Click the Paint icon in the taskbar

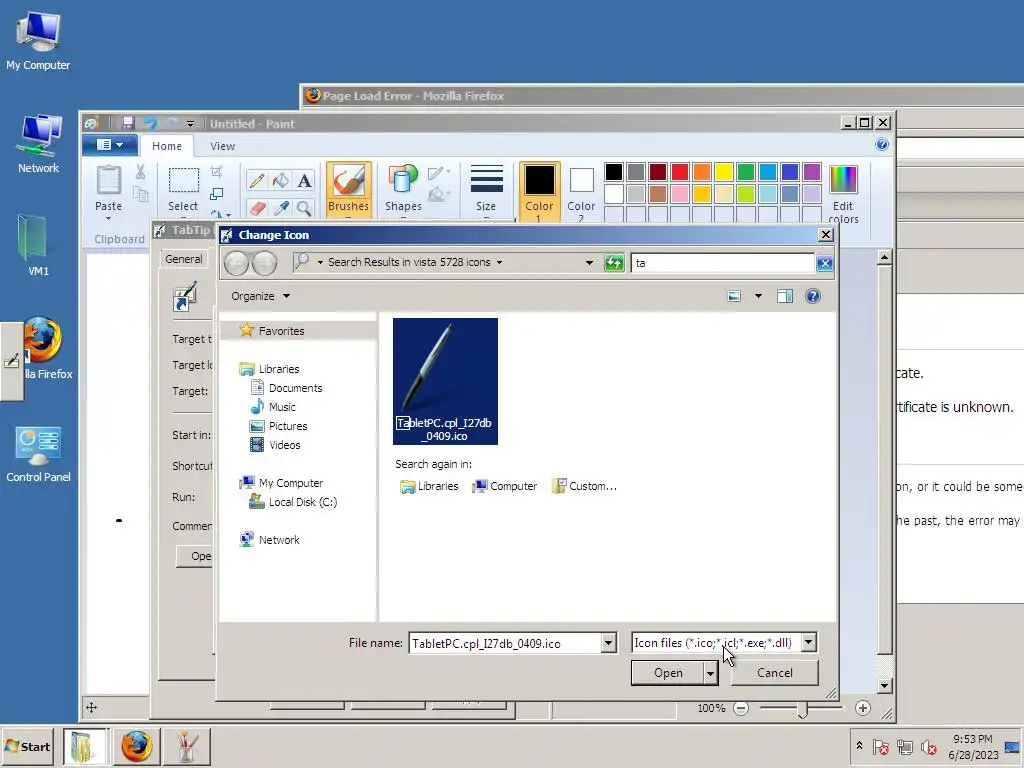186,746
